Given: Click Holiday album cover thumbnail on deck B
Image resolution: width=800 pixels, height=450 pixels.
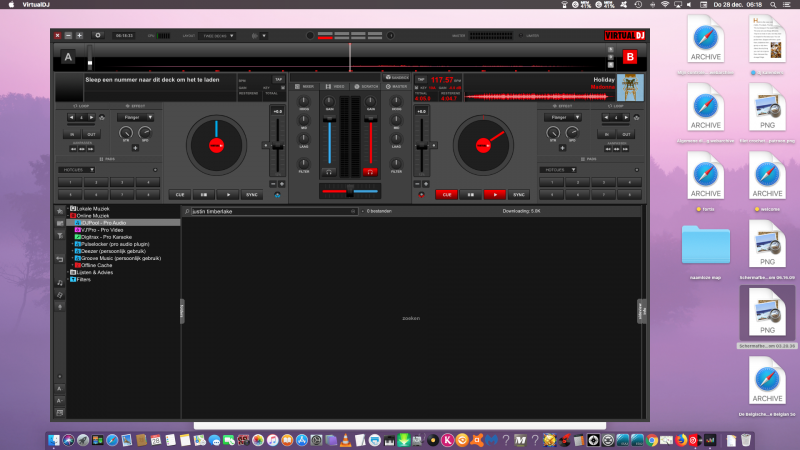Looking at the screenshot, I should [x=630, y=88].
